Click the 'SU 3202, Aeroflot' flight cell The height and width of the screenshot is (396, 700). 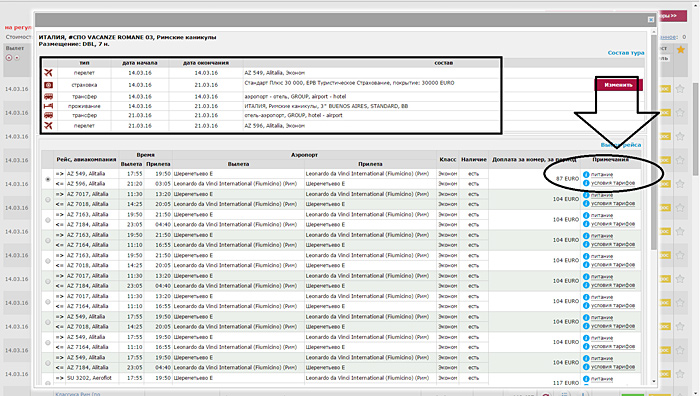pyautogui.click(x=89, y=378)
